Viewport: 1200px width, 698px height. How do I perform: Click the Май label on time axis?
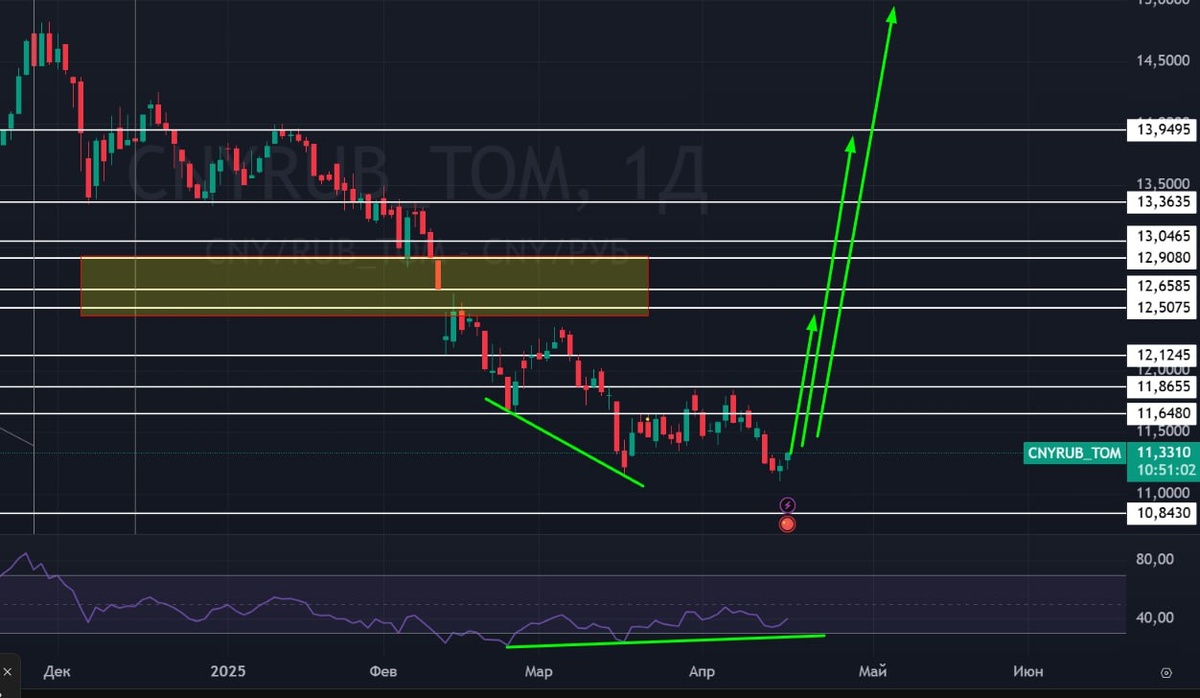[873, 671]
